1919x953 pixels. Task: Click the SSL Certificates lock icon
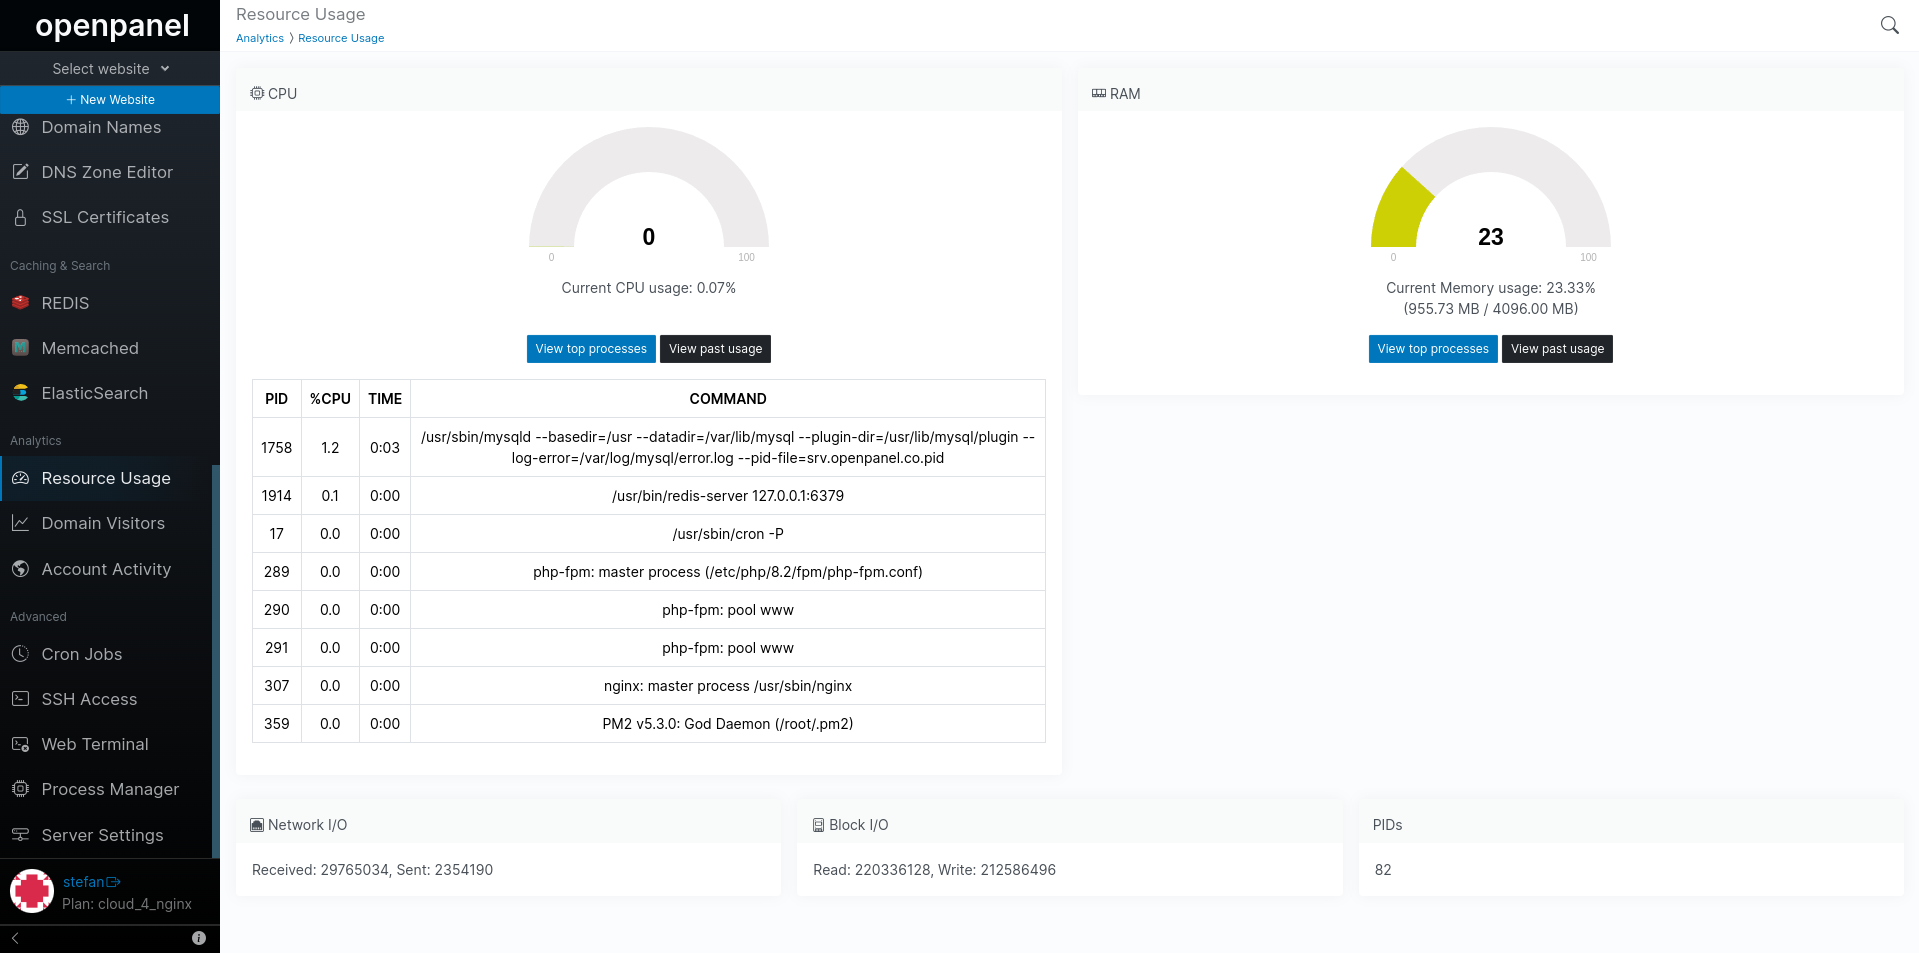point(20,217)
